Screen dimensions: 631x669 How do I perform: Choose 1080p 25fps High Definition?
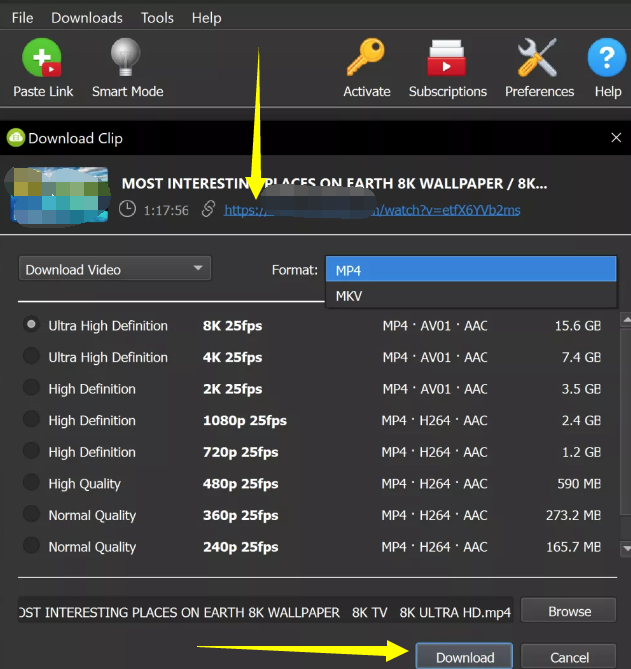(32, 420)
